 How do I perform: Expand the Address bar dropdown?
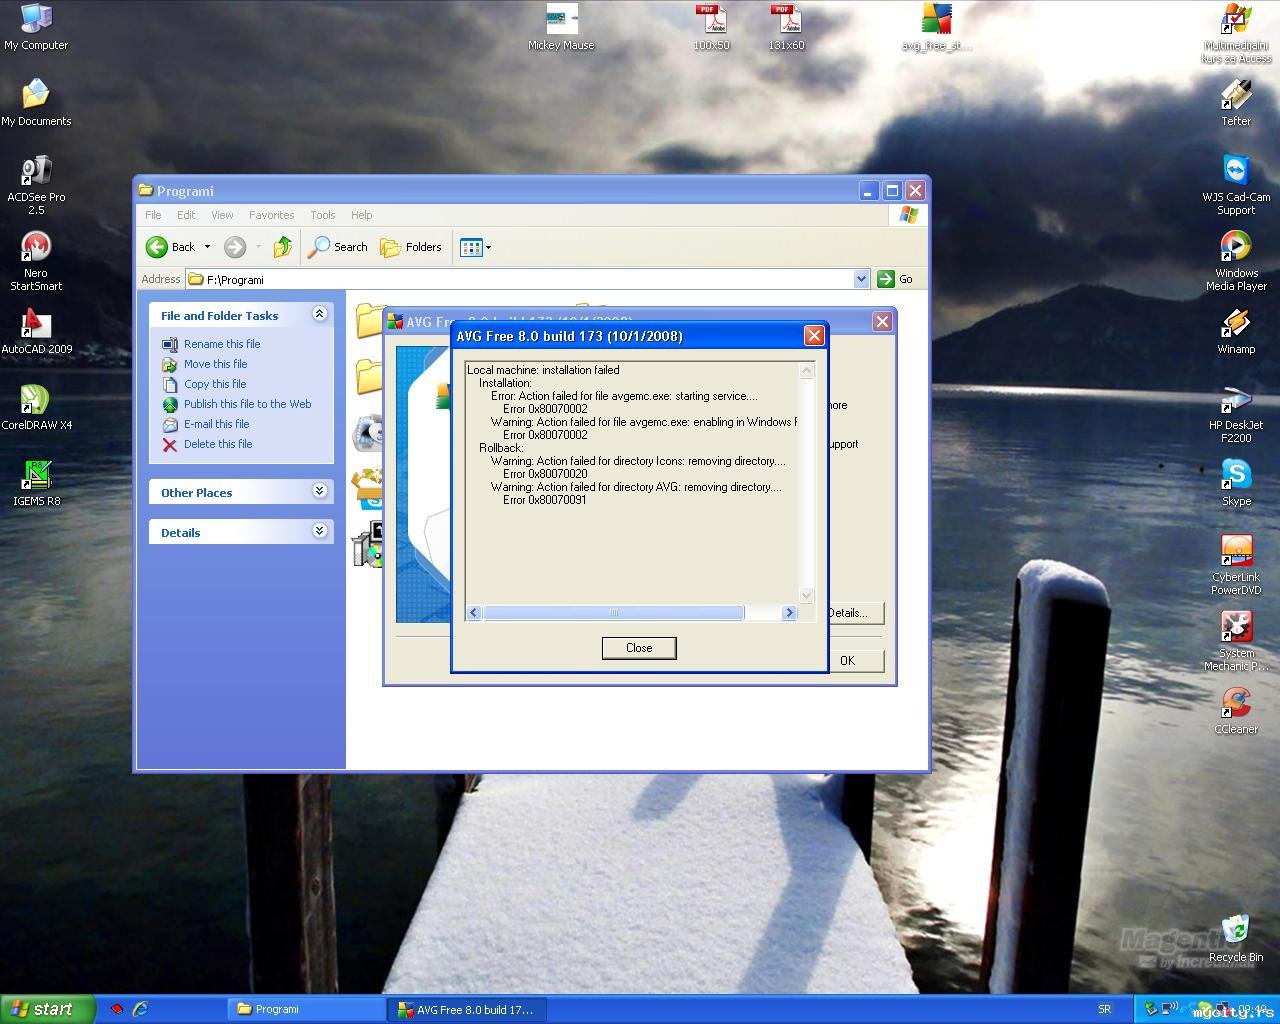click(862, 279)
